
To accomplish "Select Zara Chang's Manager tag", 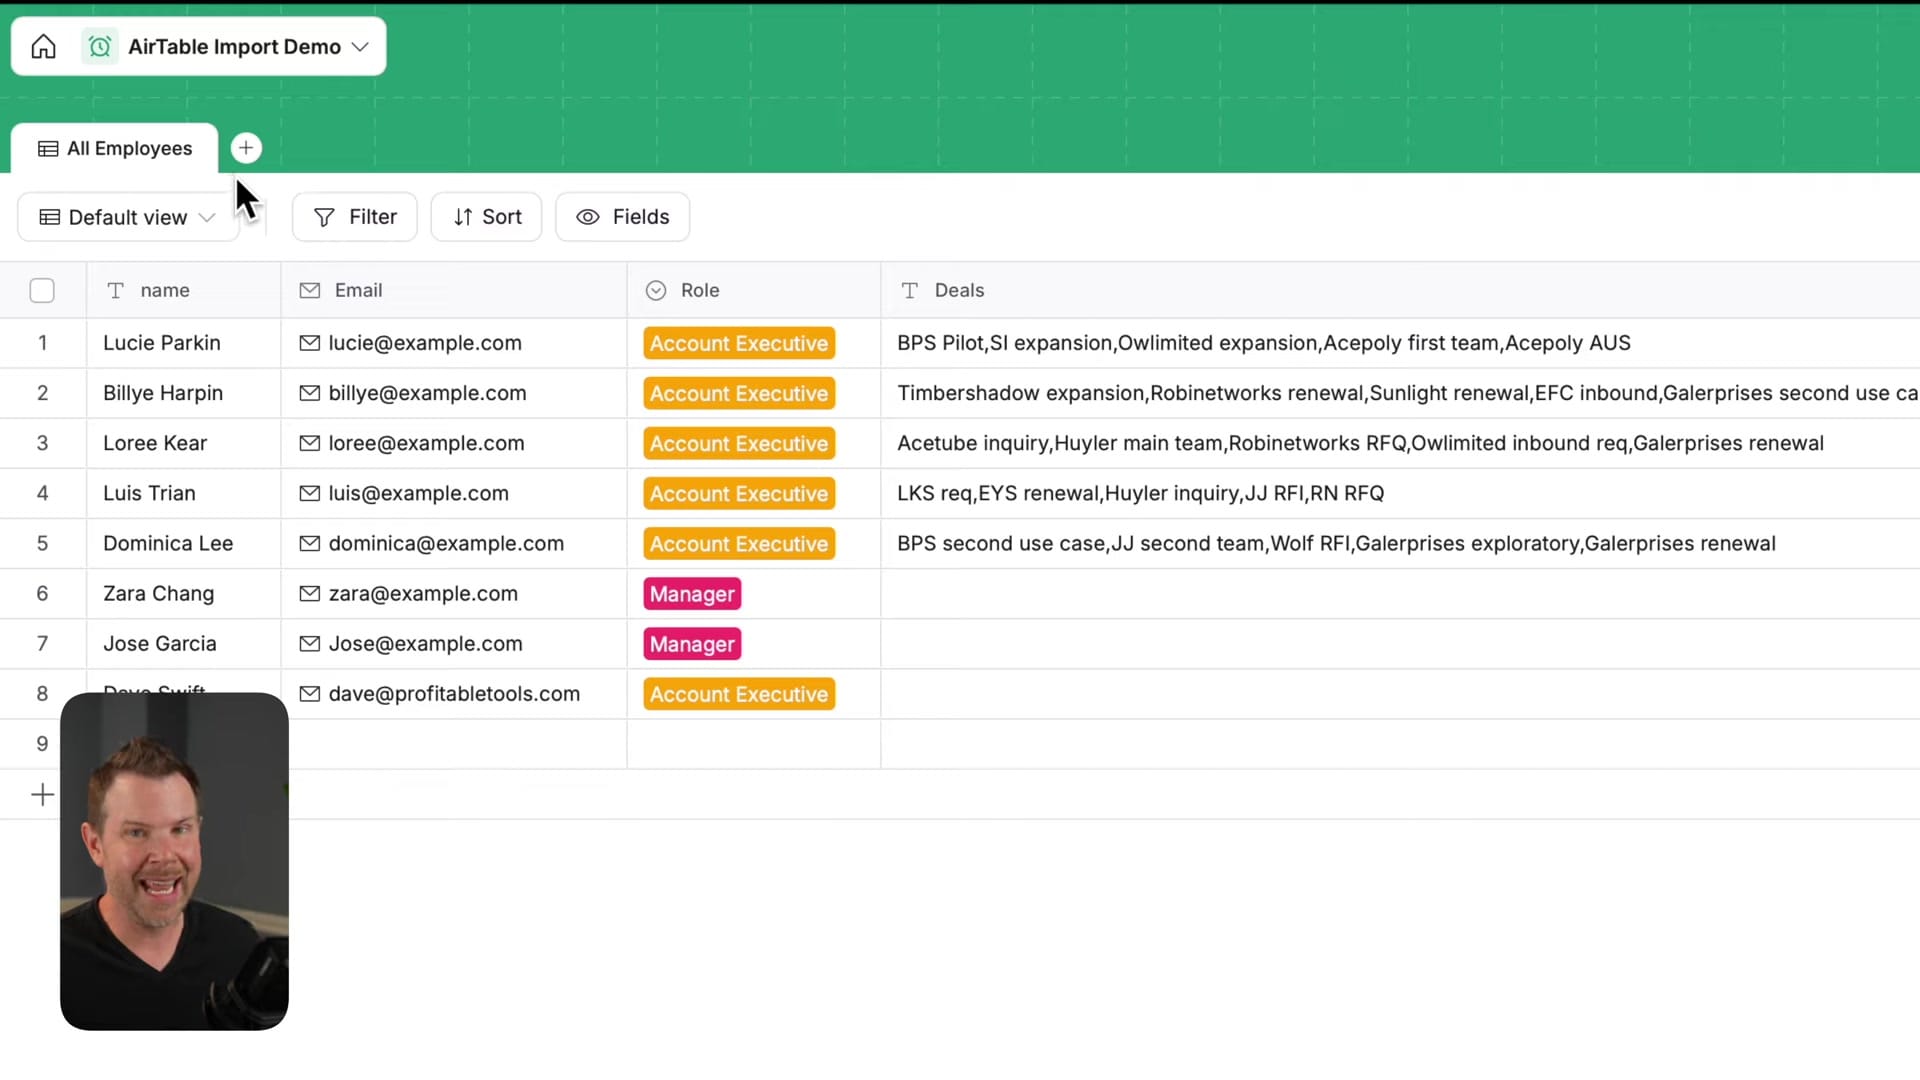I will 692,594.
